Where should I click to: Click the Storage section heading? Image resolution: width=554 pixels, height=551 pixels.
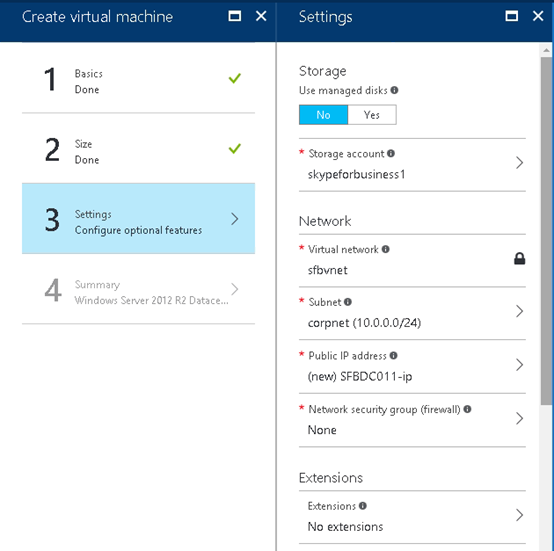pyautogui.click(x=323, y=71)
